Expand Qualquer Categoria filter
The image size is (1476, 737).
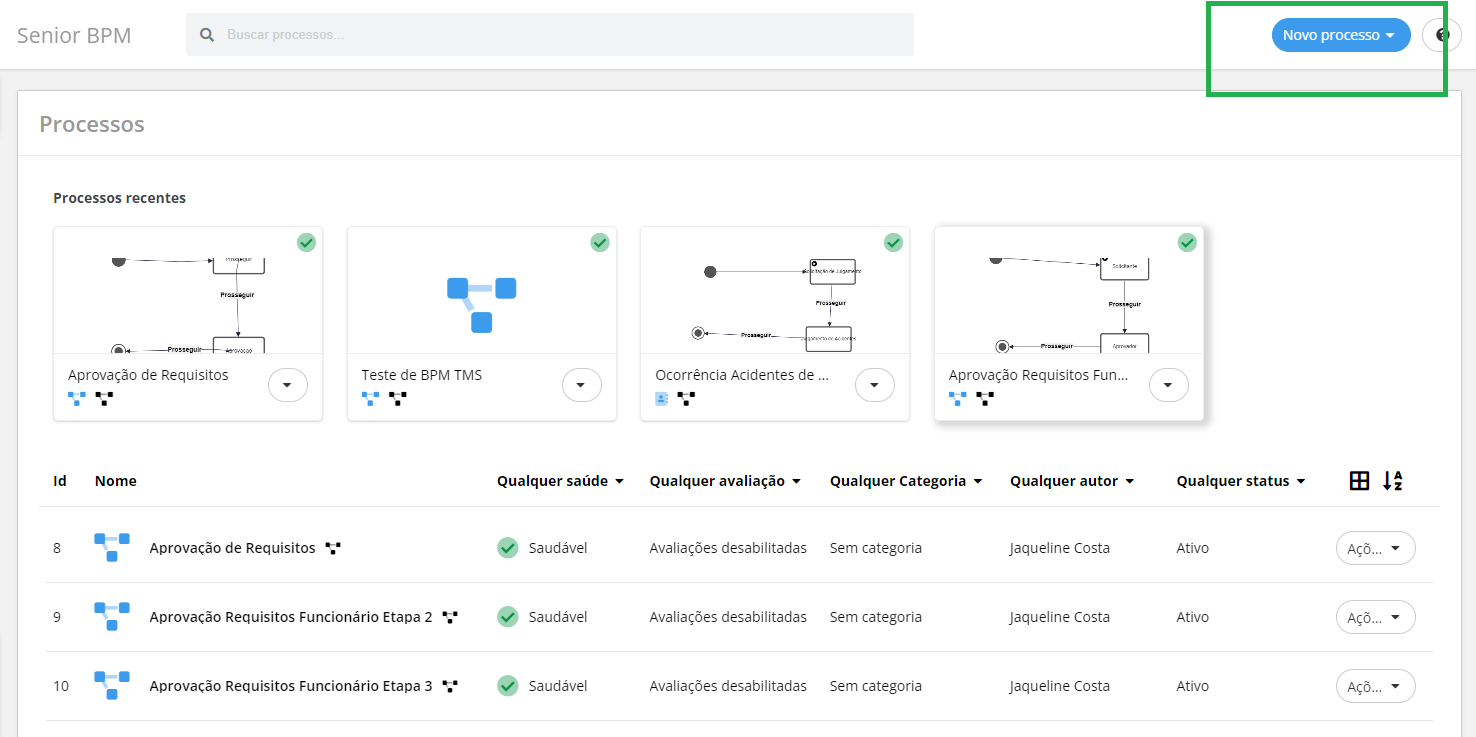tap(905, 481)
